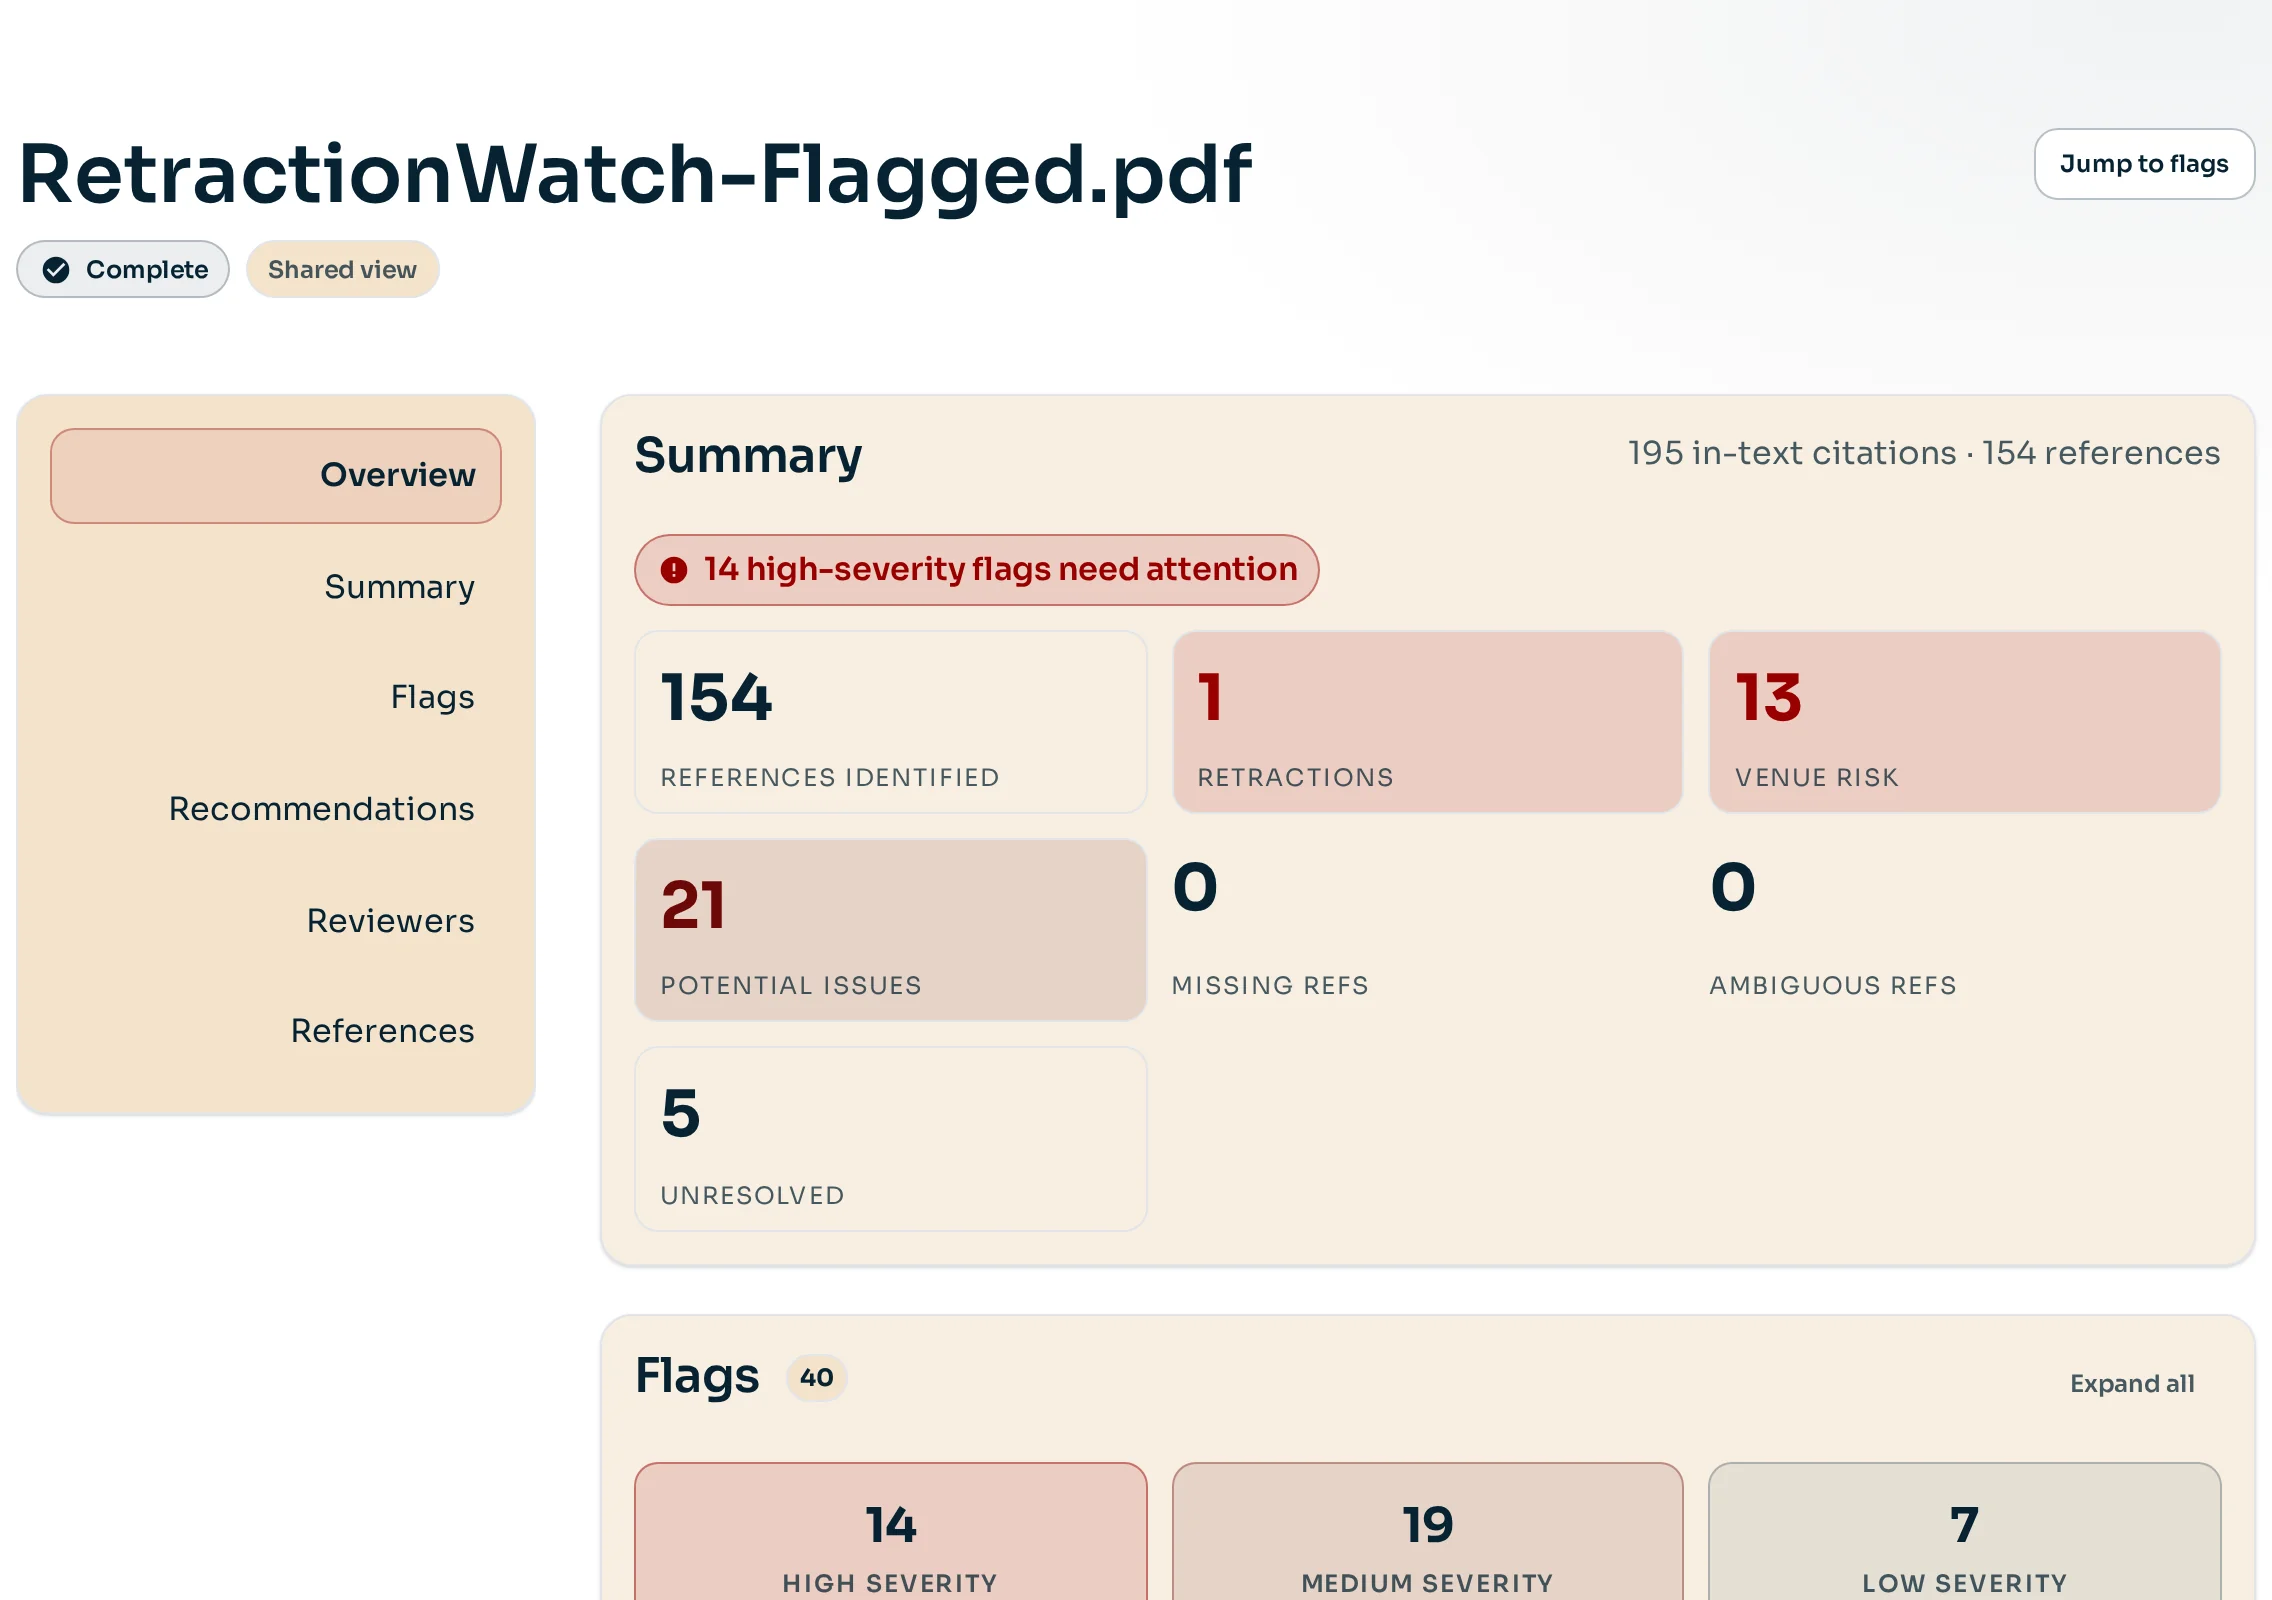Click the 0 Ambiguous Refs stat
The image size is (2272, 1600).
click(x=1965, y=930)
